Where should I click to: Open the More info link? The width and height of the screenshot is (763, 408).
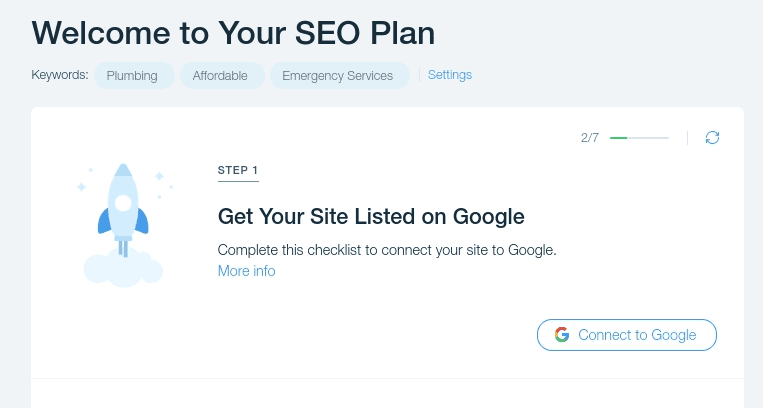(246, 271)
